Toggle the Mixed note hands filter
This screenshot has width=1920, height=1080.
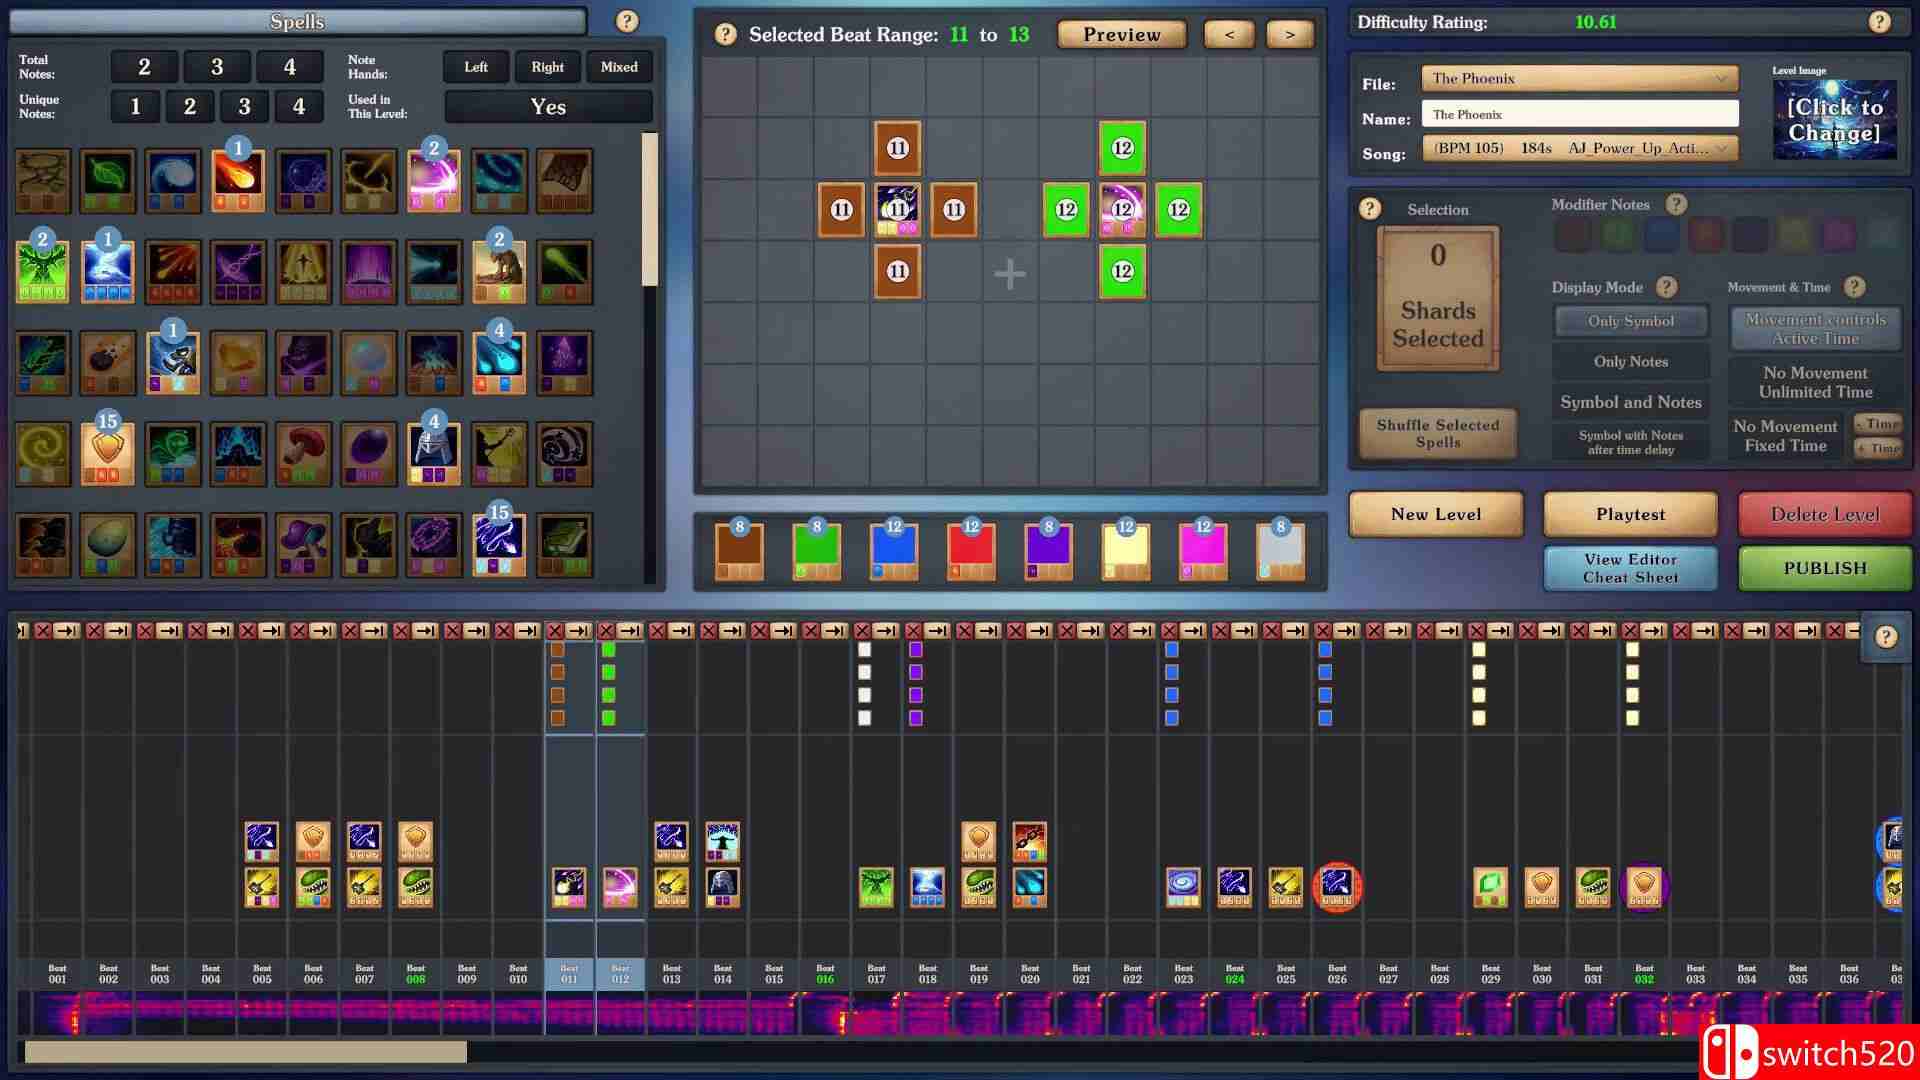[x=618, y=67]
